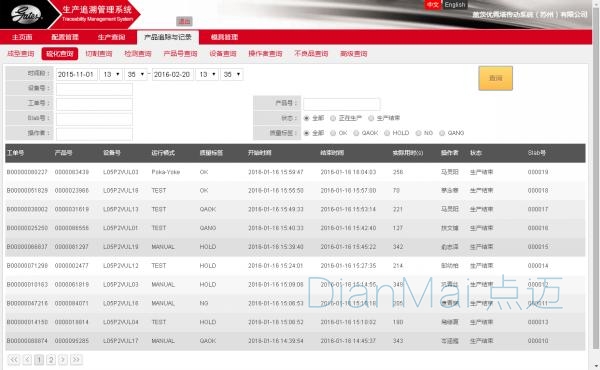Click the Gates logo in the header
This screenshot has height=370, width=600.
(x=26, y=15)
